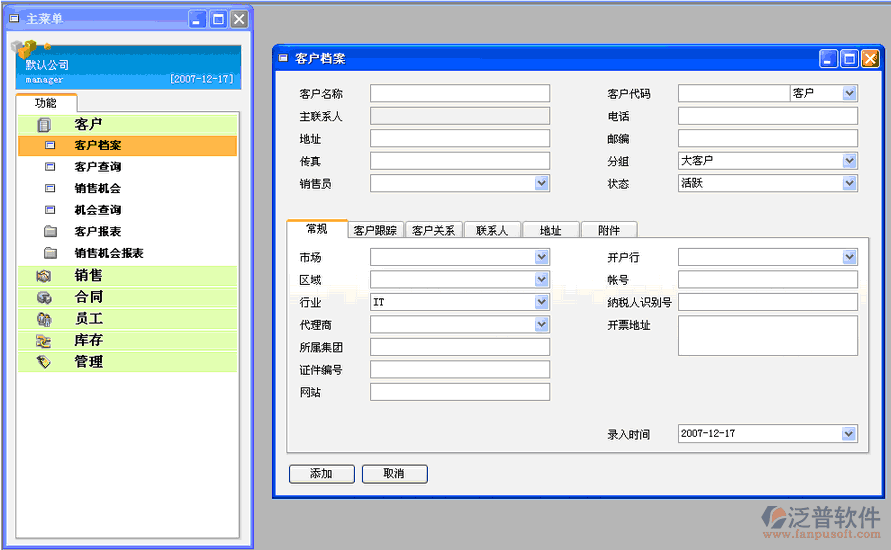Click the 库存 category icon
The image size is (891, 550).
click(44, 341)
